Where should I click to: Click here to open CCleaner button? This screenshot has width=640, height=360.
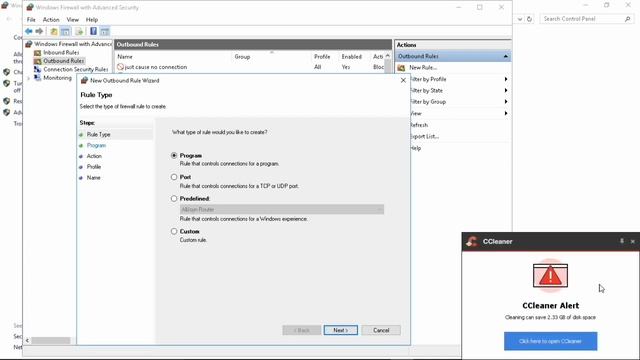pos(551,341)
